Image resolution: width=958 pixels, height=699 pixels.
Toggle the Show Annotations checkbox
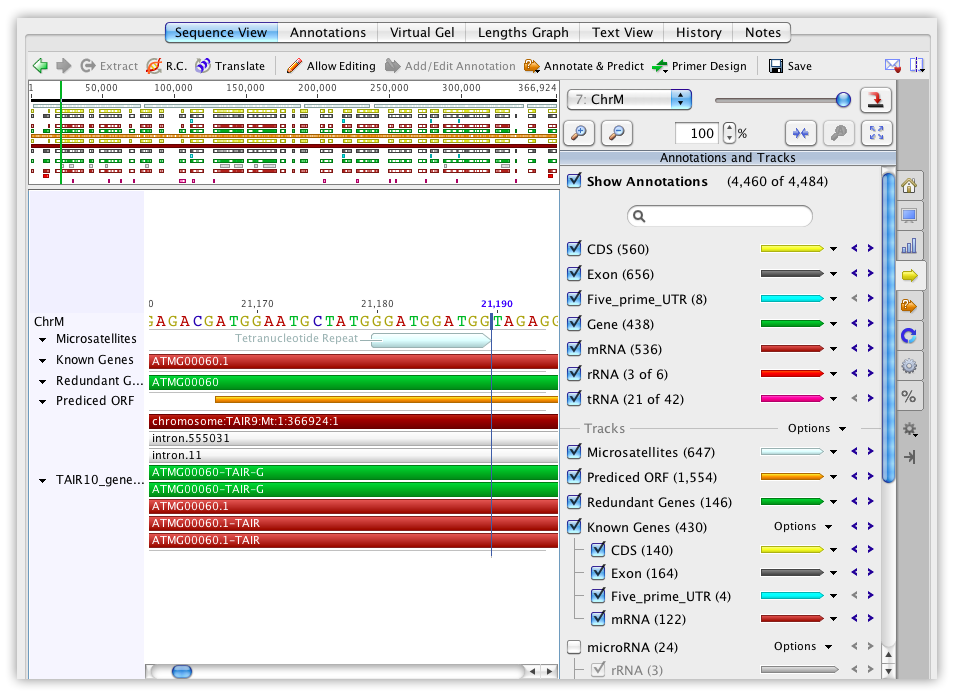[x=574, y=180]
